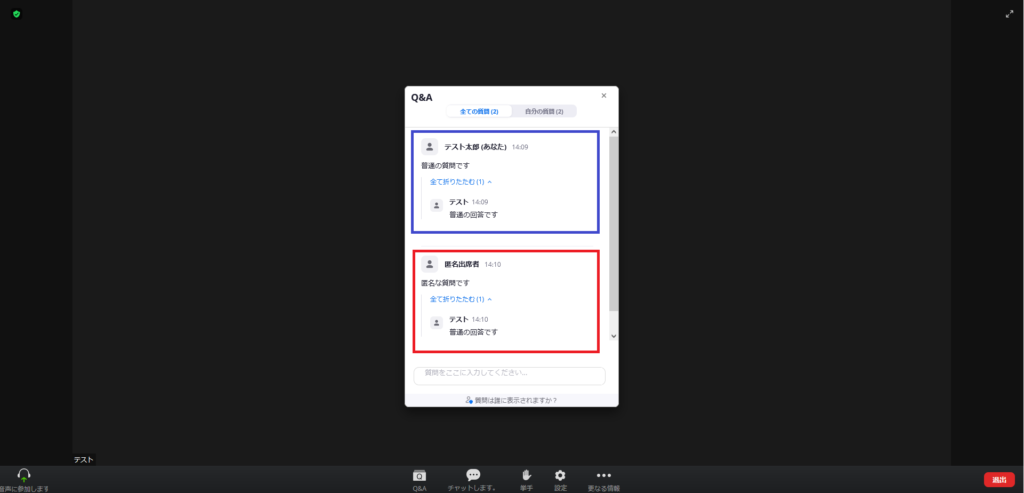Open the Q&A toolbar icon
The width and height of the screenshot is (1024, 493).
419,476
